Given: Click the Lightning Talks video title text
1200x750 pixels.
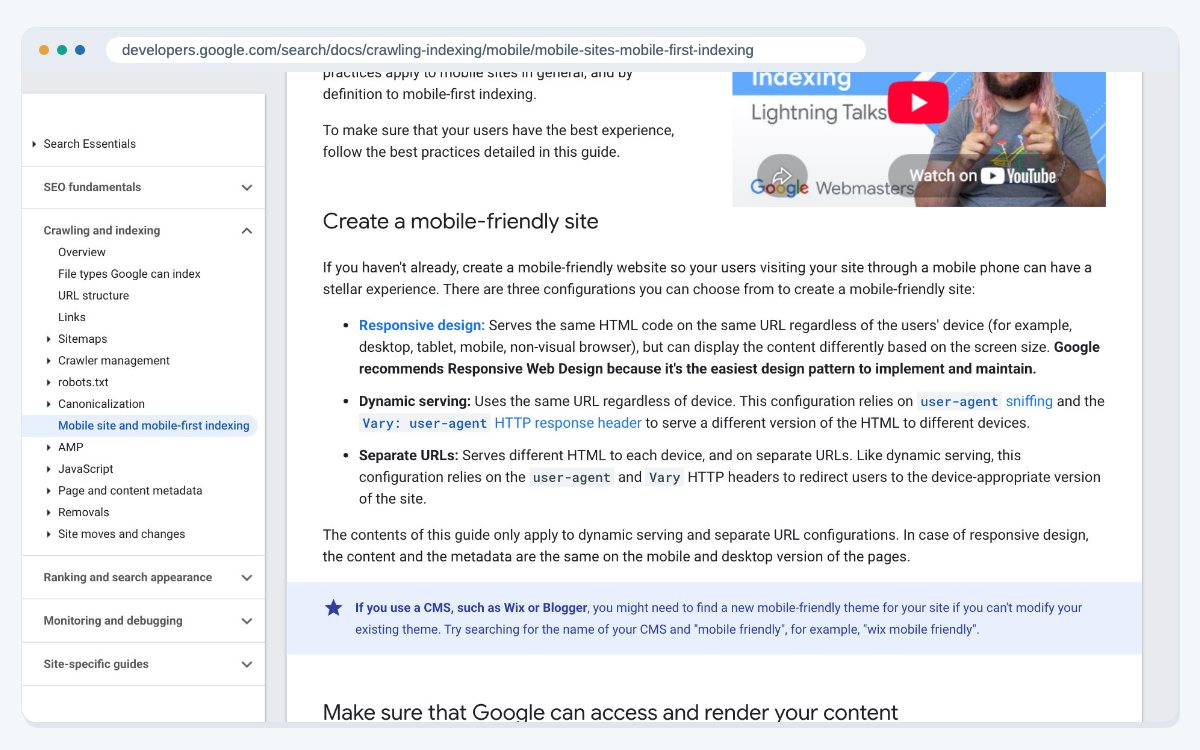Looking at the screenshot, I should [x=818, y=113].
